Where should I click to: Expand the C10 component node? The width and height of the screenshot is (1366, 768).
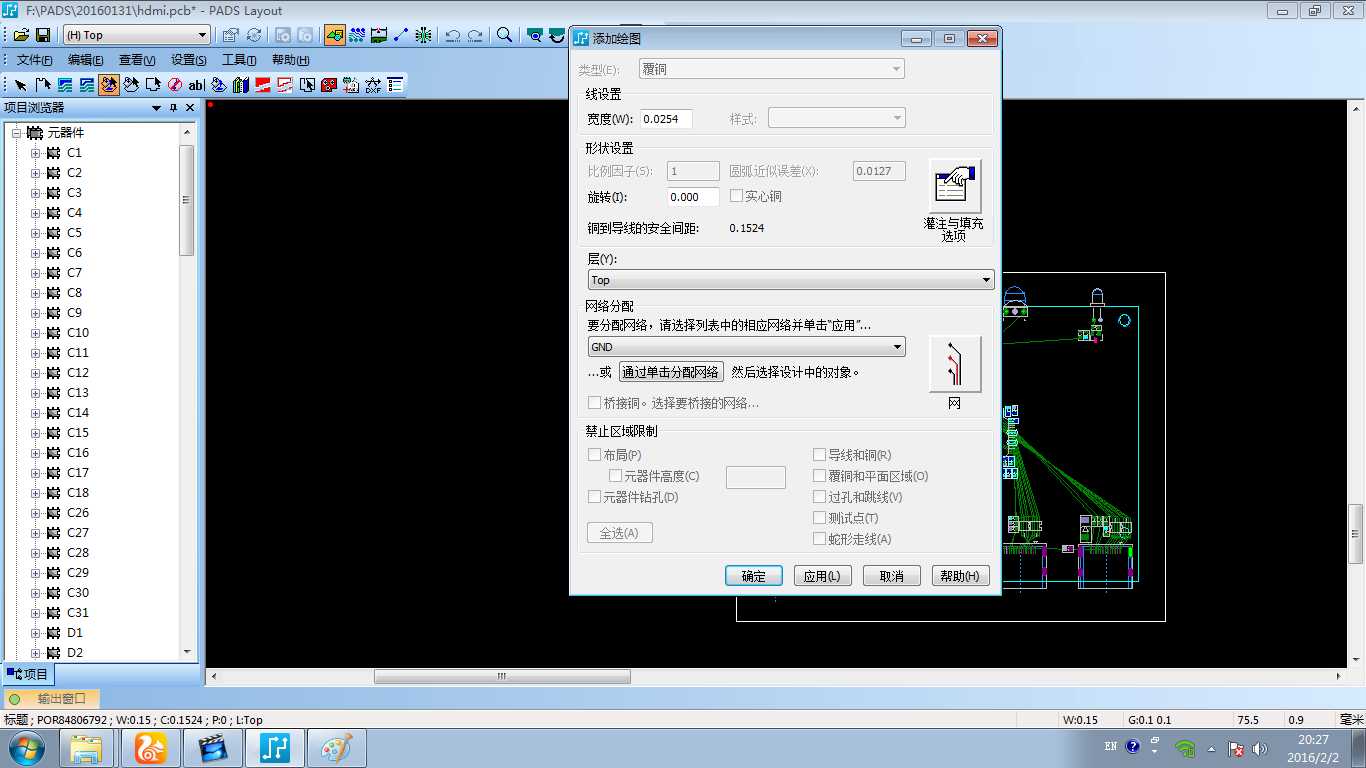click(36, 333)
